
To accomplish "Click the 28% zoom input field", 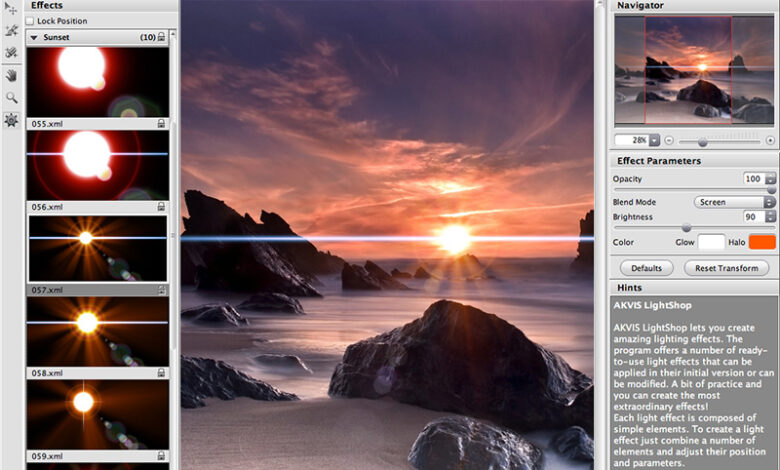I will point(632,140).
